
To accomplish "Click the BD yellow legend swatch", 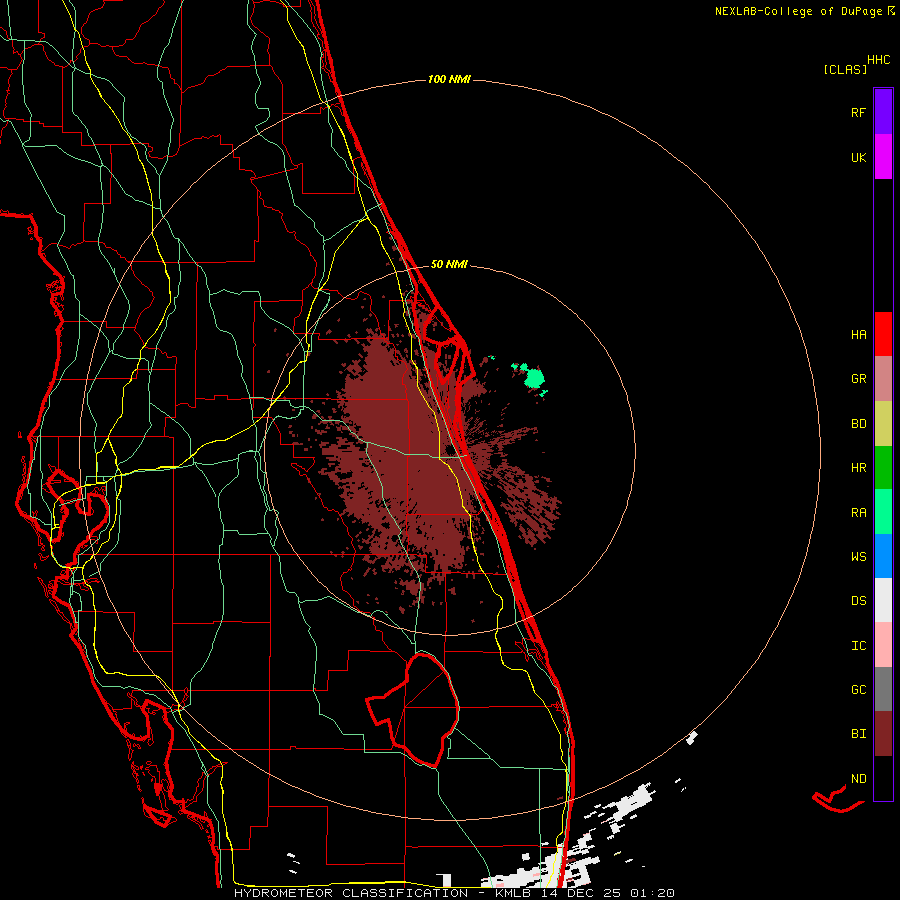I will (883, 423).
